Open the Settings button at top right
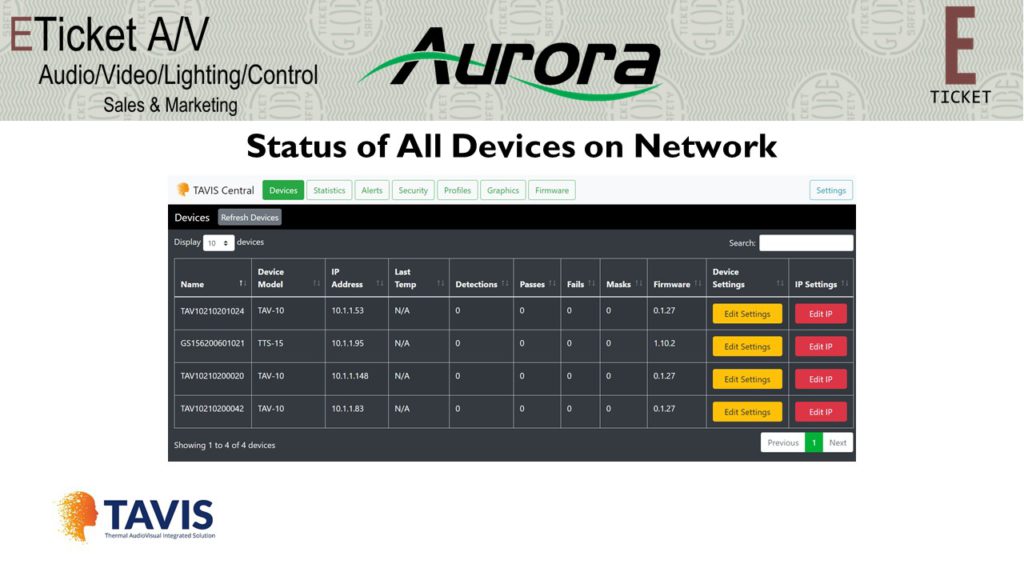This screenshot has width=1024, height=576. [831, 190]
